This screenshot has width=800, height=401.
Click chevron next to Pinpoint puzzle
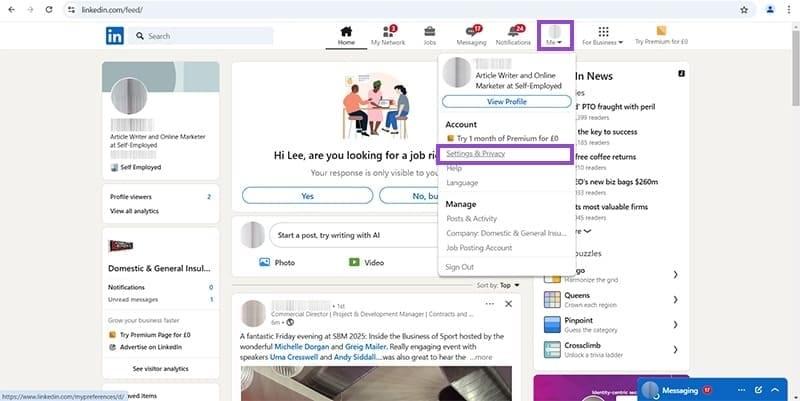tap(676, 324)
